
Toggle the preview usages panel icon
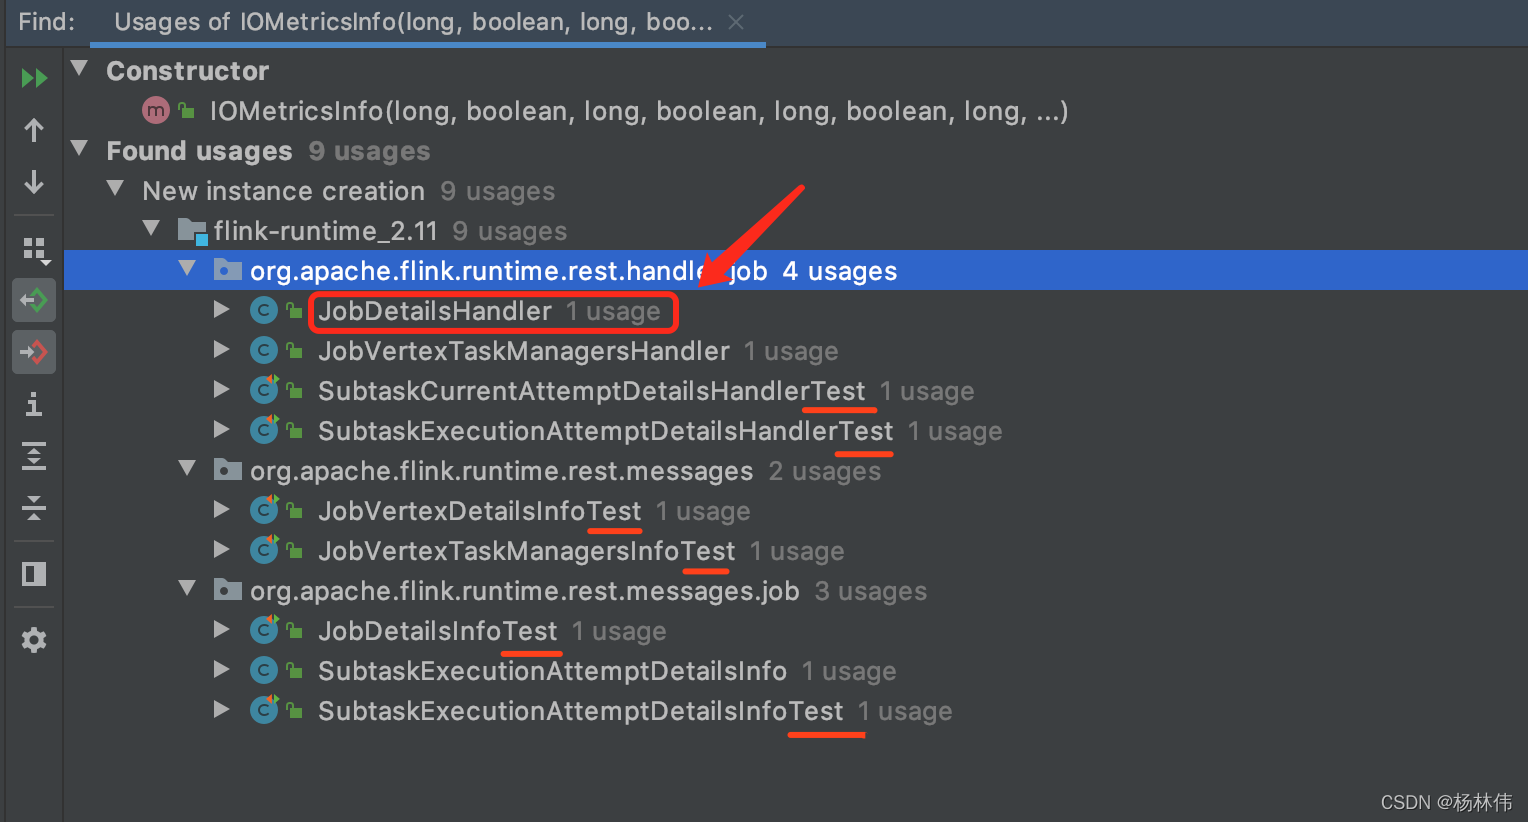[34, 574]
